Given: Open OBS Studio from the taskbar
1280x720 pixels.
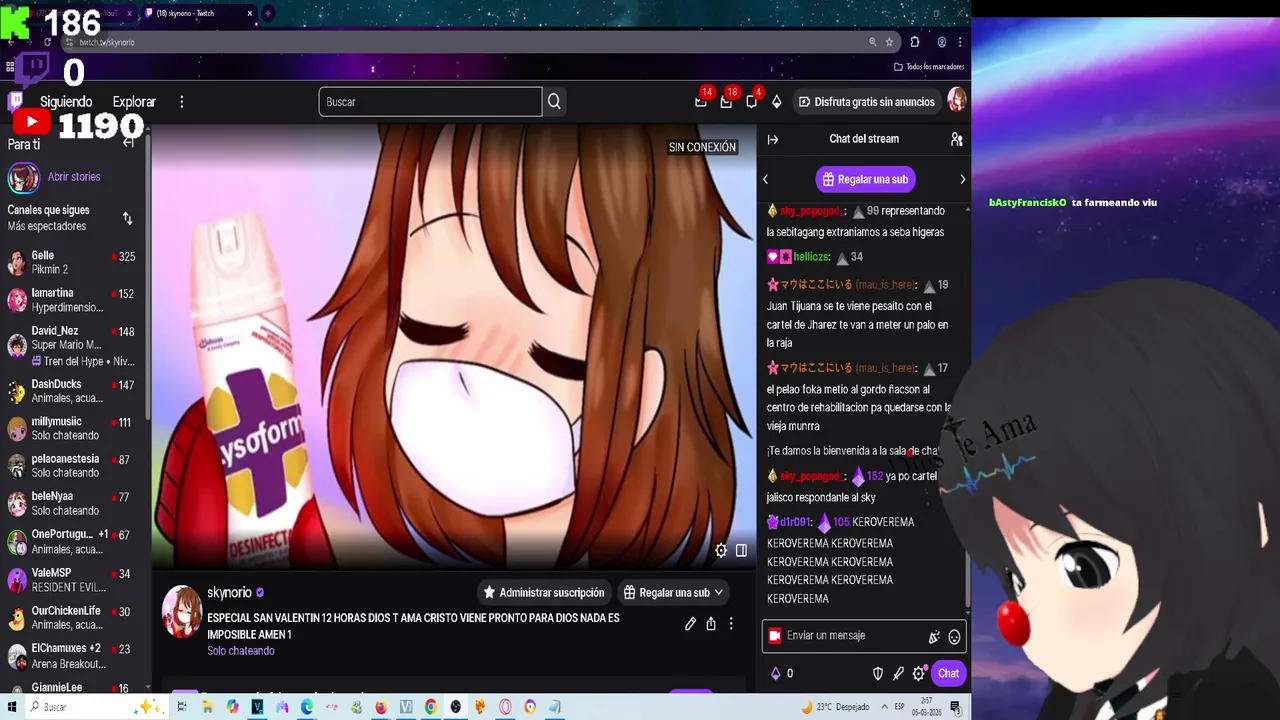Looking at the screenshot, I should tap(456, 707).
